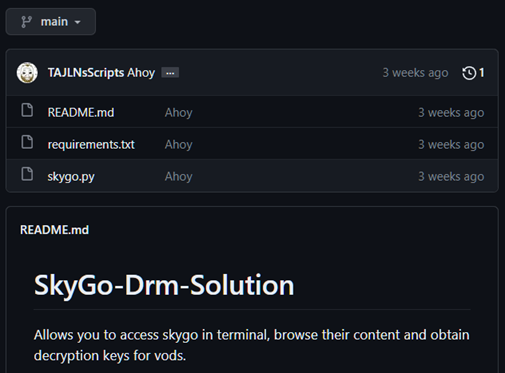The width and height of the screenshot is (505, 373).
Task: Open Ahoy commit for README.md row
Action: click(178, 113)
